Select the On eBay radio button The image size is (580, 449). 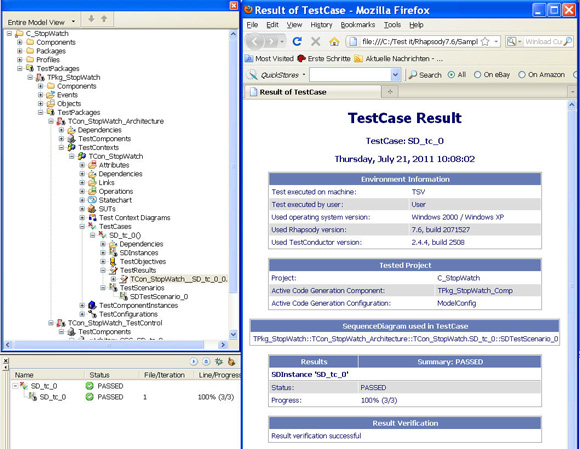coord(478,75)
